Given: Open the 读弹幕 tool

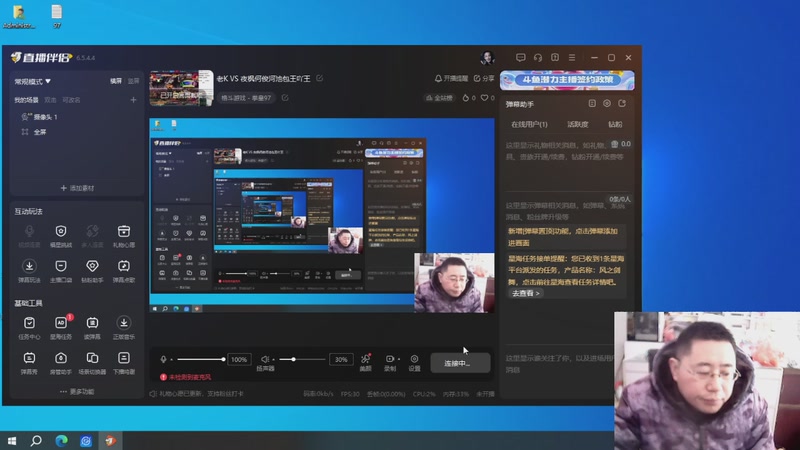Looking at the screenshot, I should (92, 328).
